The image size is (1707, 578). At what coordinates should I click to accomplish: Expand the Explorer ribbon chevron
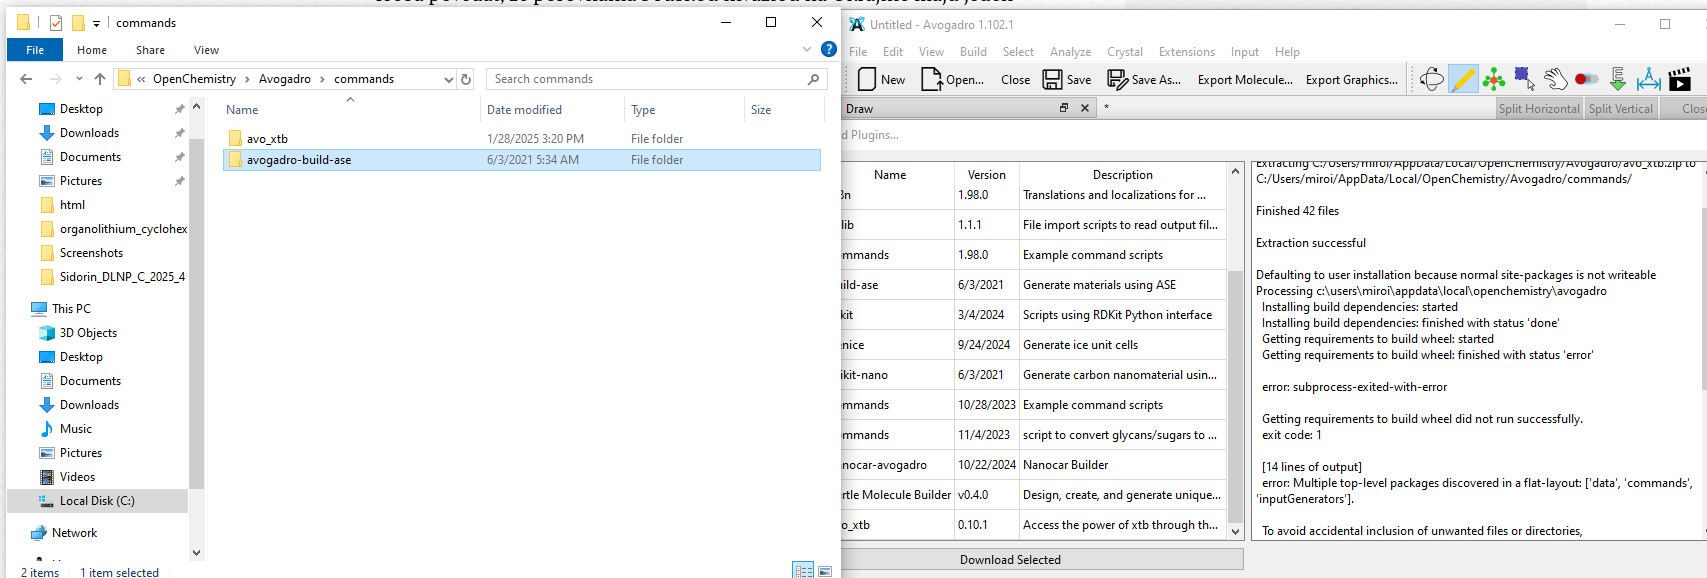(807, 49)
